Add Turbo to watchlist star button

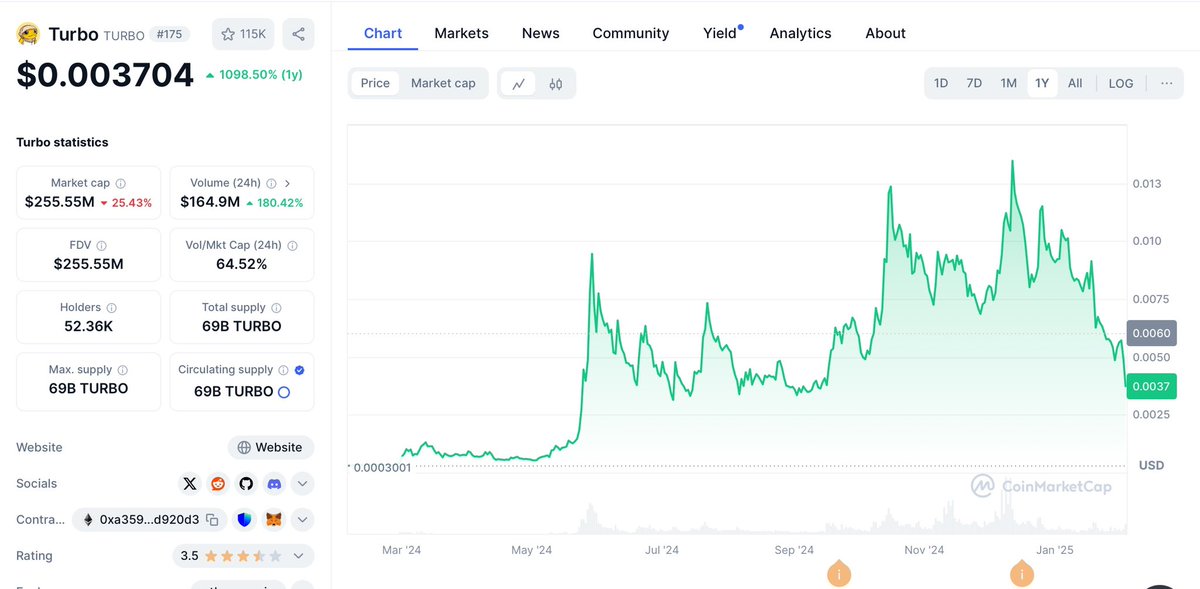(x=243, y=34)
